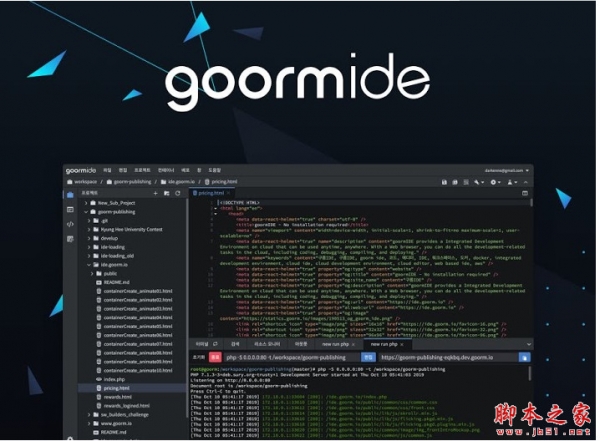600x441 pixels.
Task: Open the first menu after the goormide logo
Action: [107, 170]
